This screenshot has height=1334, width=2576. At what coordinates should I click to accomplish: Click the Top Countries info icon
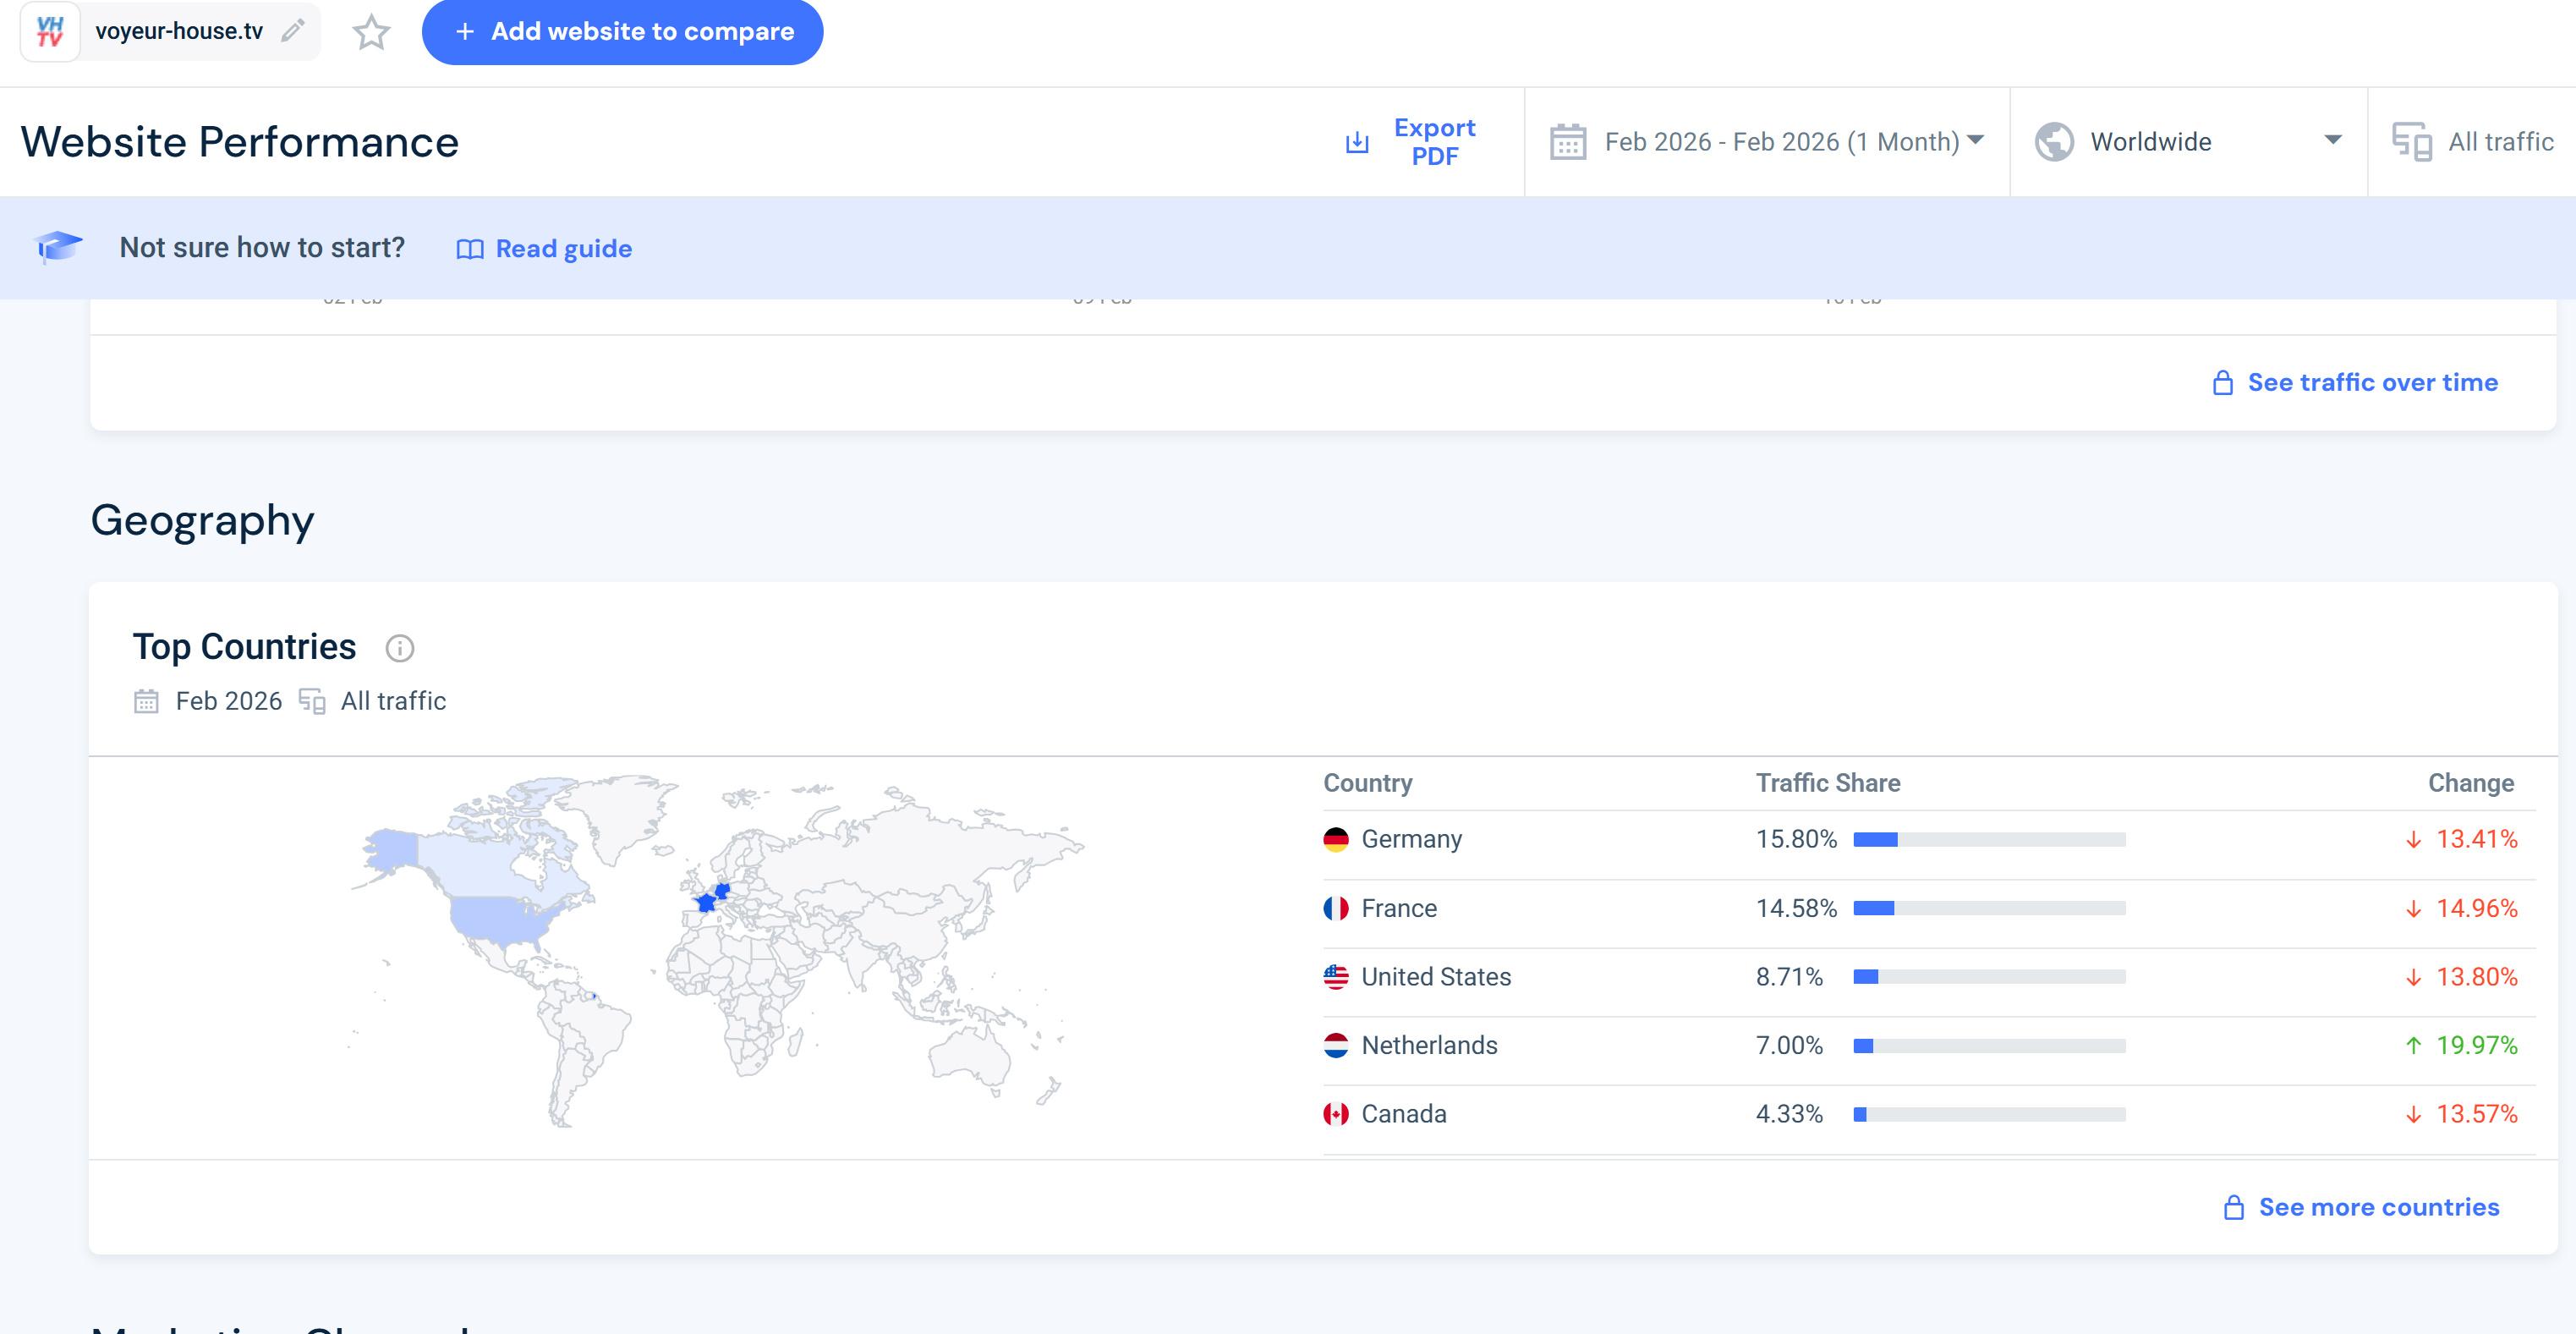[399, 648]
